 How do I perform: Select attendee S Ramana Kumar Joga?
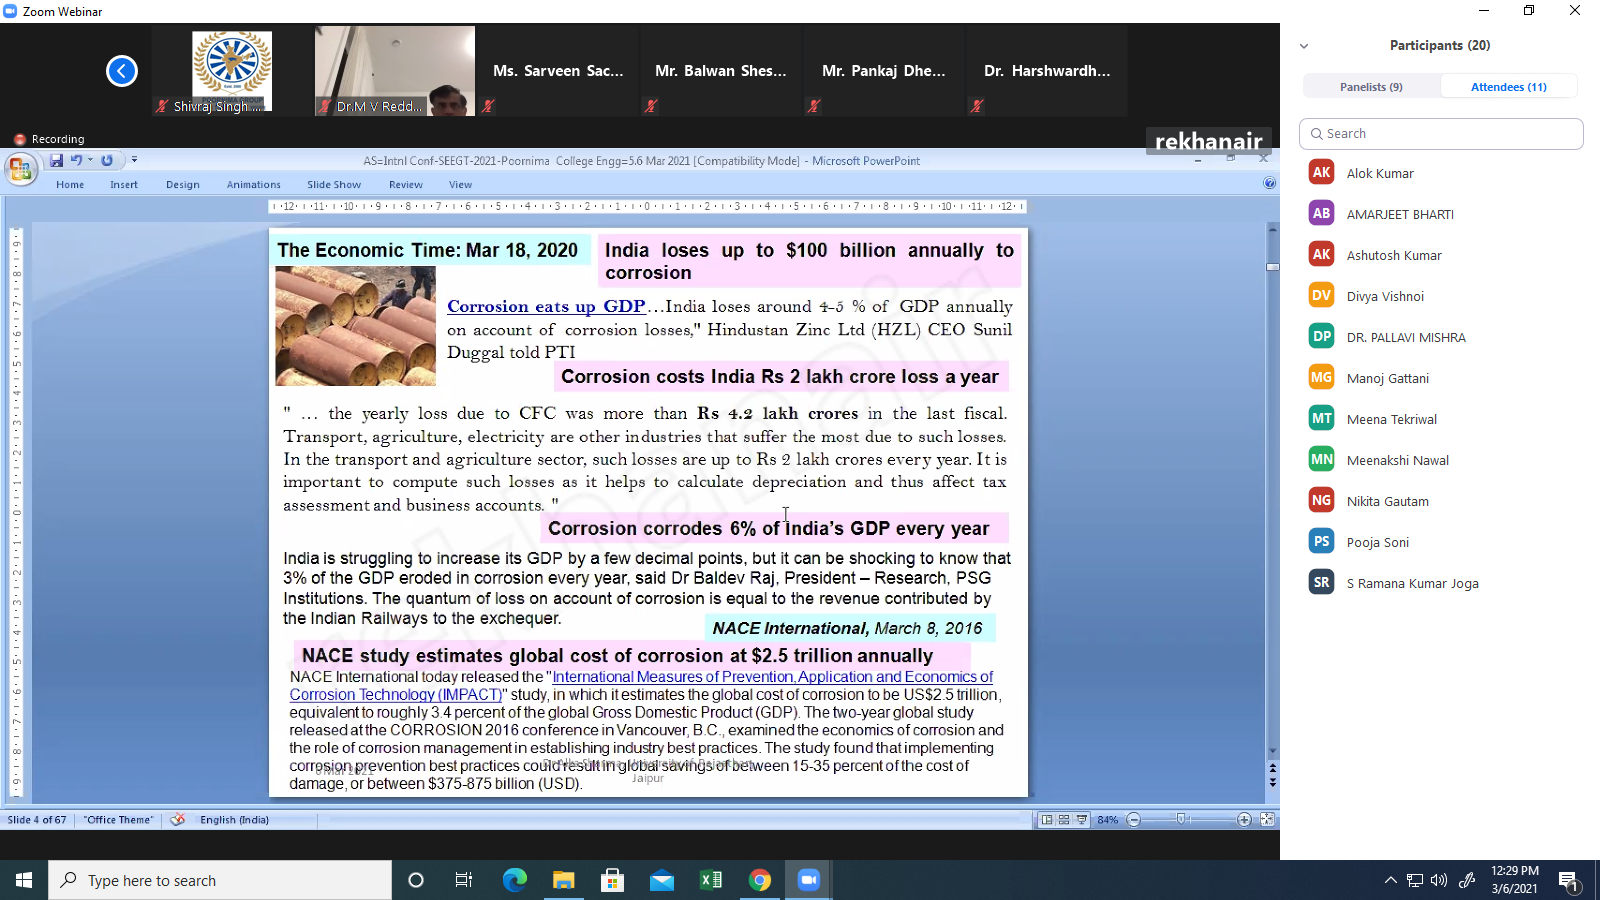pyautogui.click(x=1441, y=583)
